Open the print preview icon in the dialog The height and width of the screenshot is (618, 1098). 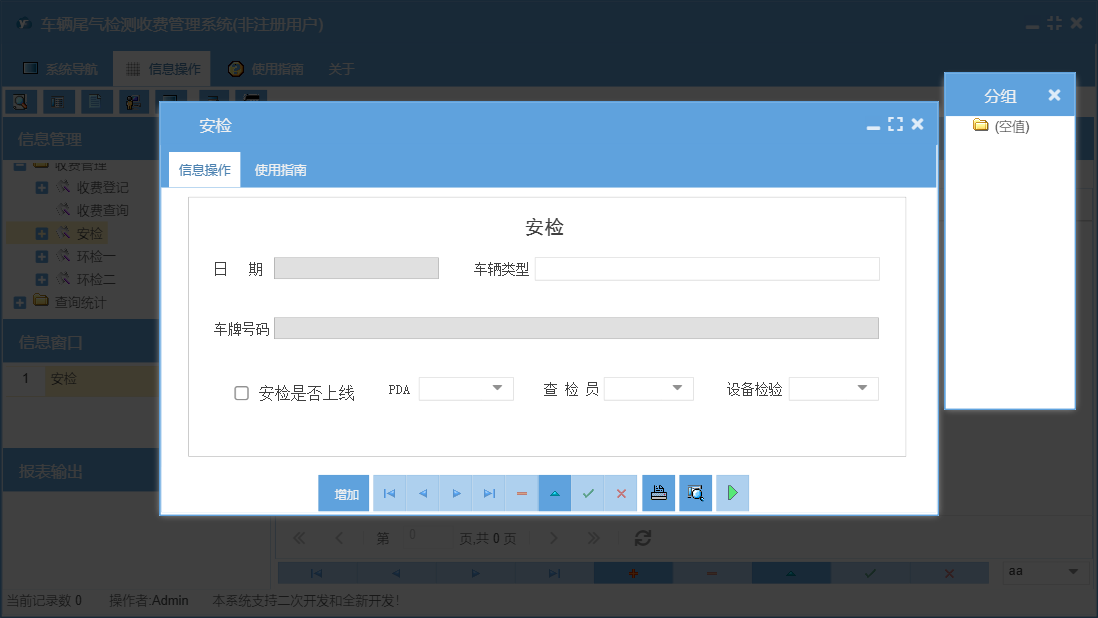click(x=695, y=492)
